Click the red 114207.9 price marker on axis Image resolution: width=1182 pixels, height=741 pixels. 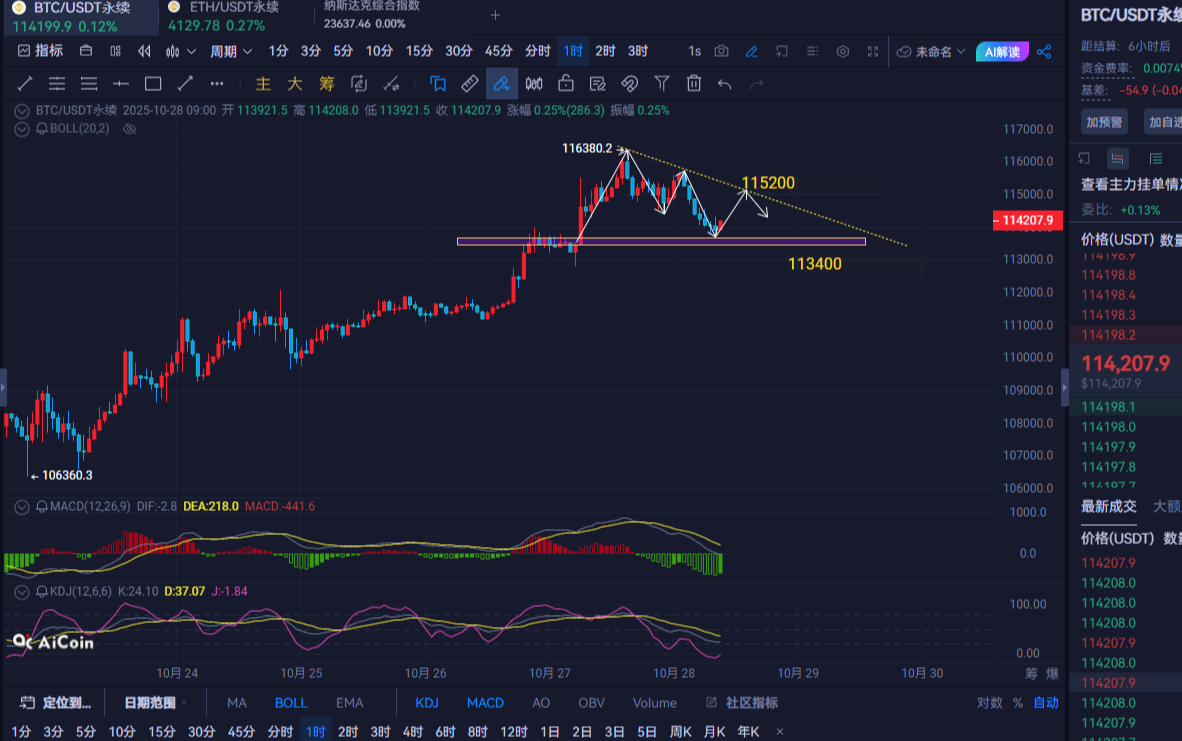[1027, 221]
